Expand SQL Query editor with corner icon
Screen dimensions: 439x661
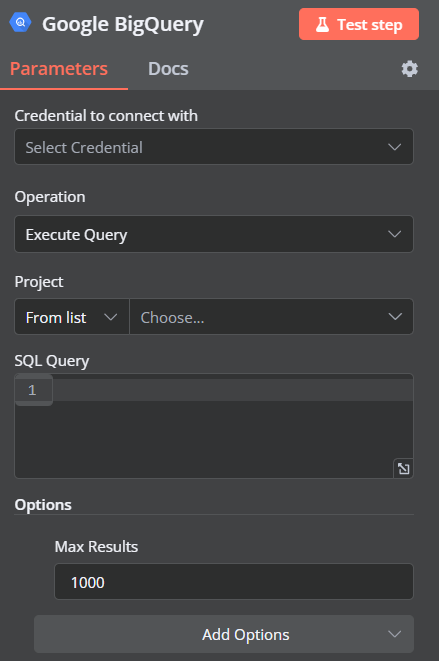[404, 468]
